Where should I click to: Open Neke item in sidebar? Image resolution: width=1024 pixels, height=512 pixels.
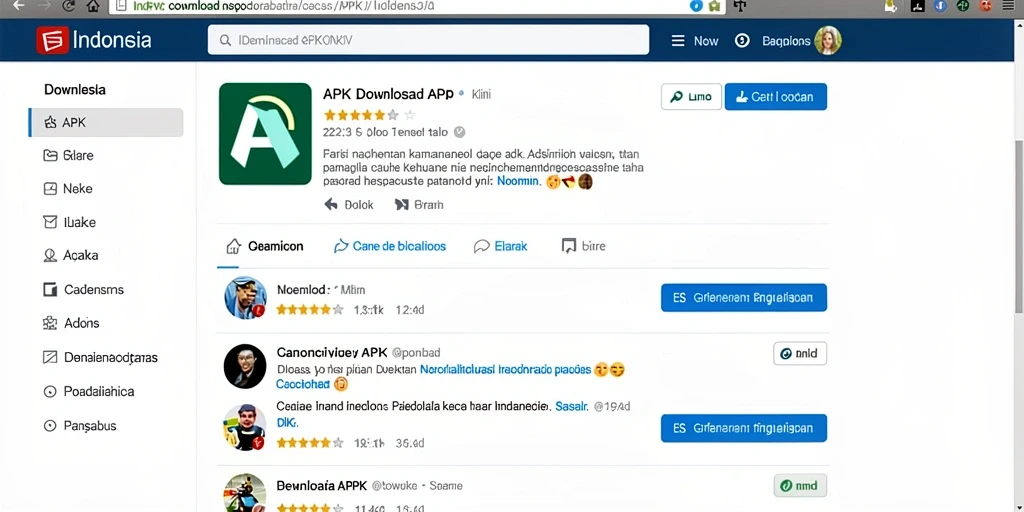pyautogui.click(x=68, y=189)
